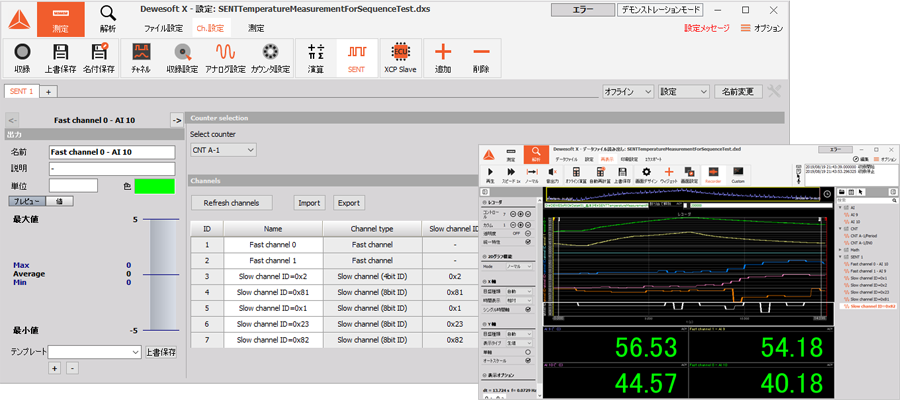Image resolution: width=900 pixels, height=400 pixels.
Task: Click the 削除 minus icon to remove module
Action: click(x=481, y=58)
